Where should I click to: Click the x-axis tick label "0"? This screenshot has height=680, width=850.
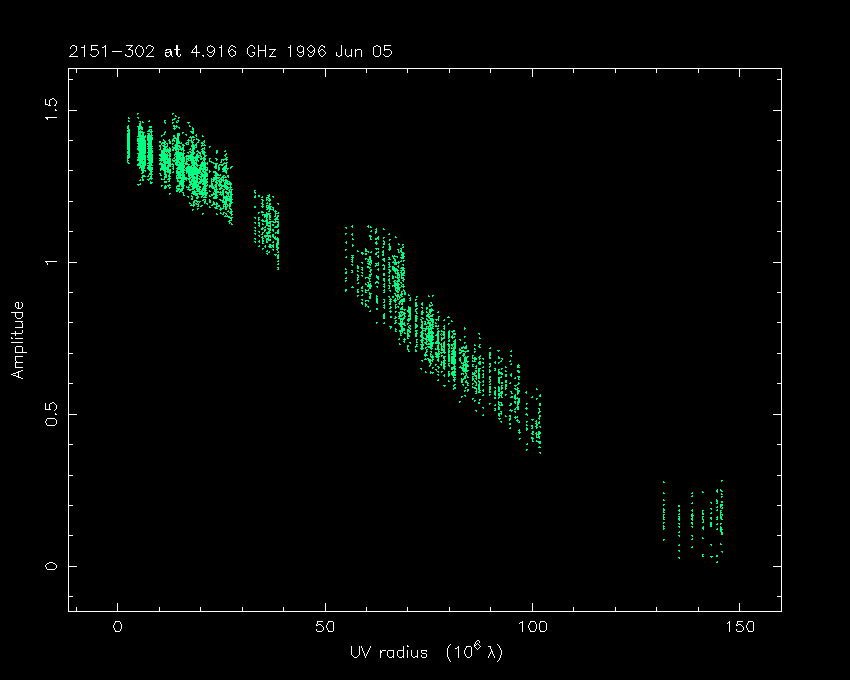(118, 628)
